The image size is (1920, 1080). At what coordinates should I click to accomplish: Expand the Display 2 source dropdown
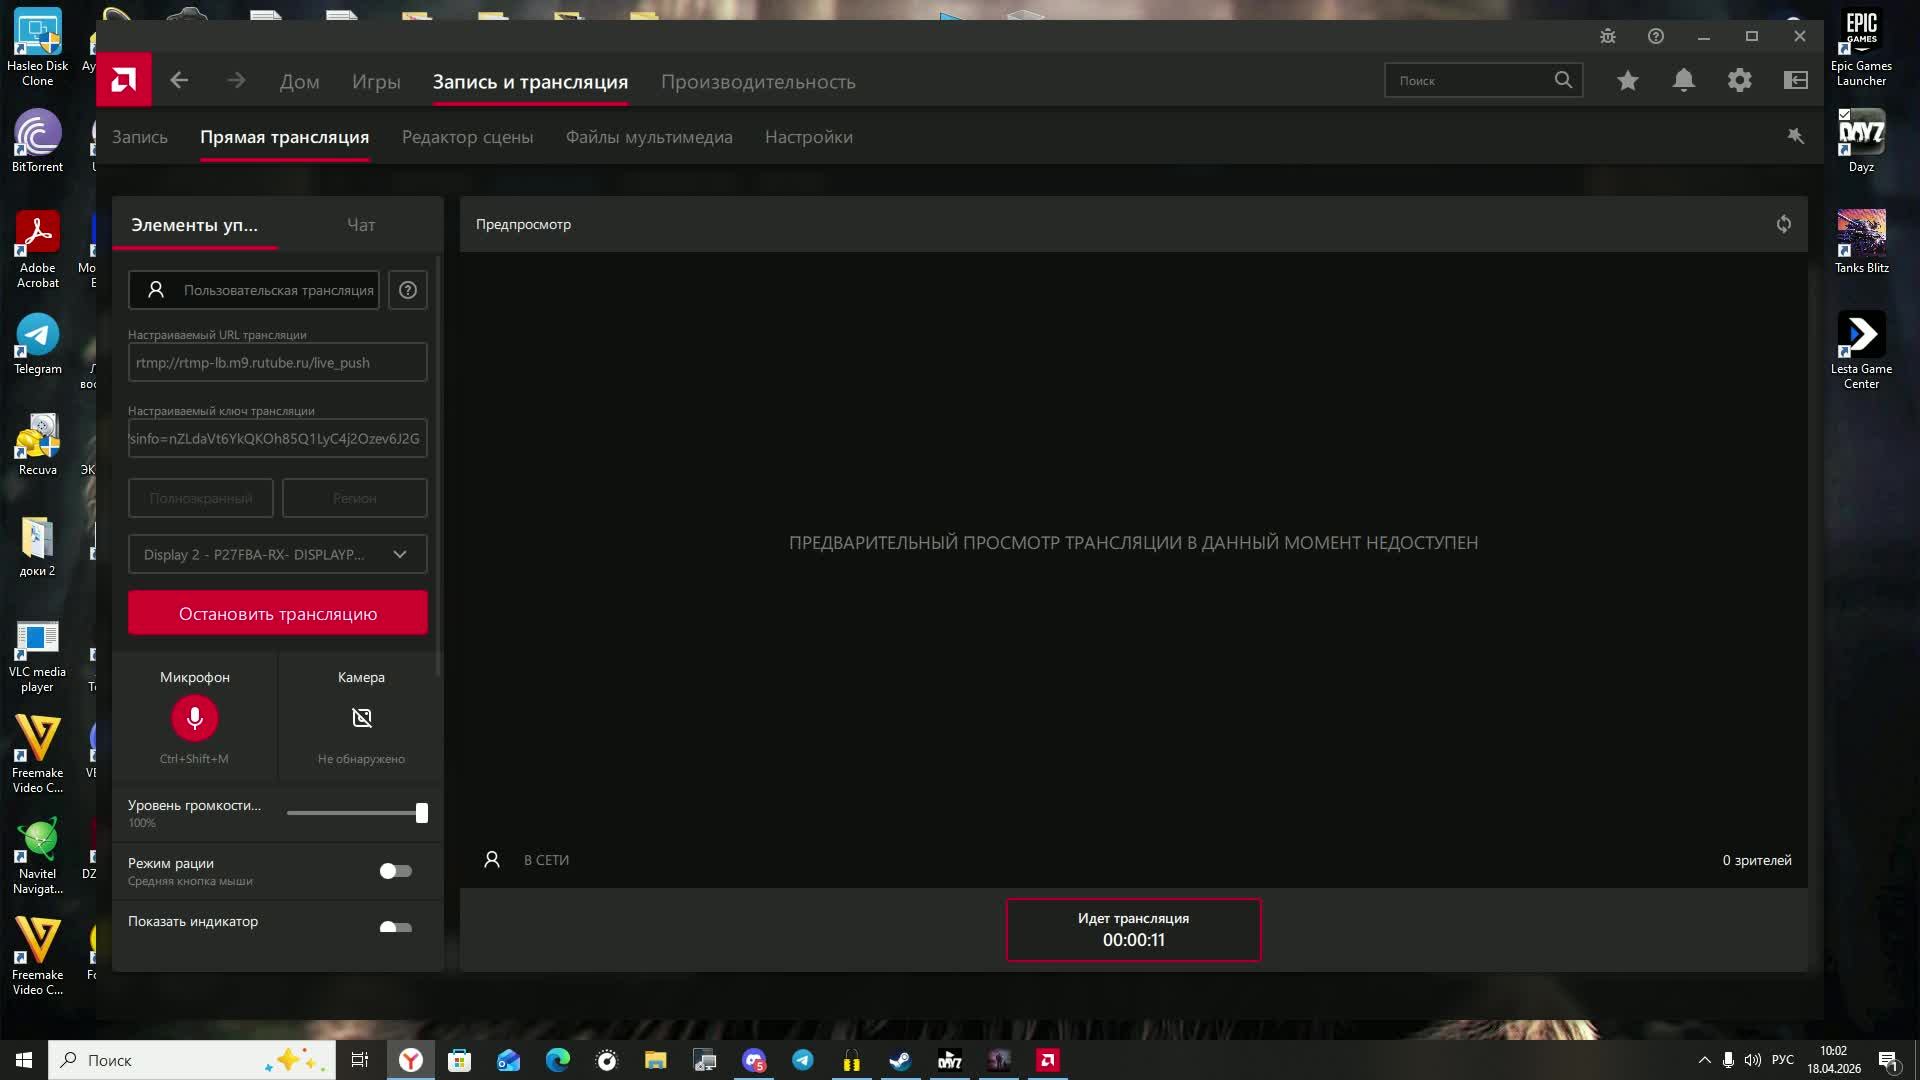click(277, 554)
